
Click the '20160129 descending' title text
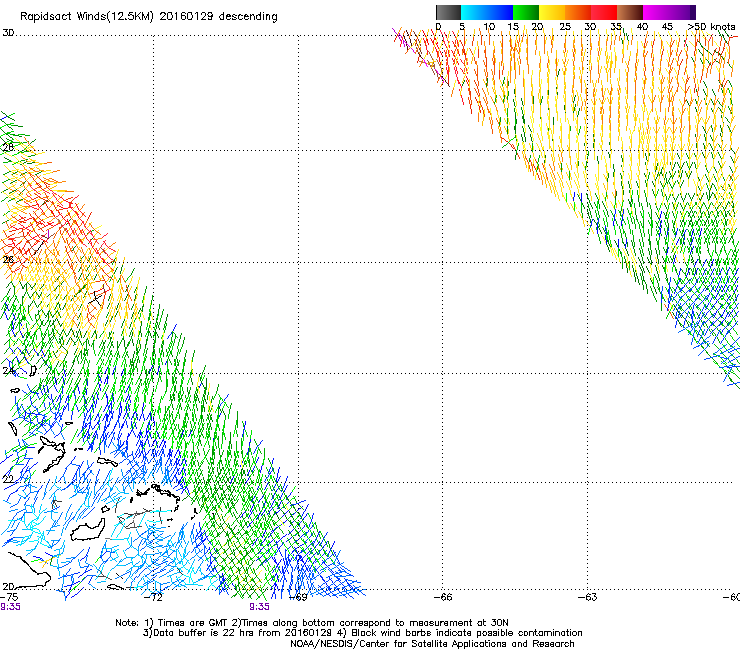(x=218, y=17)
